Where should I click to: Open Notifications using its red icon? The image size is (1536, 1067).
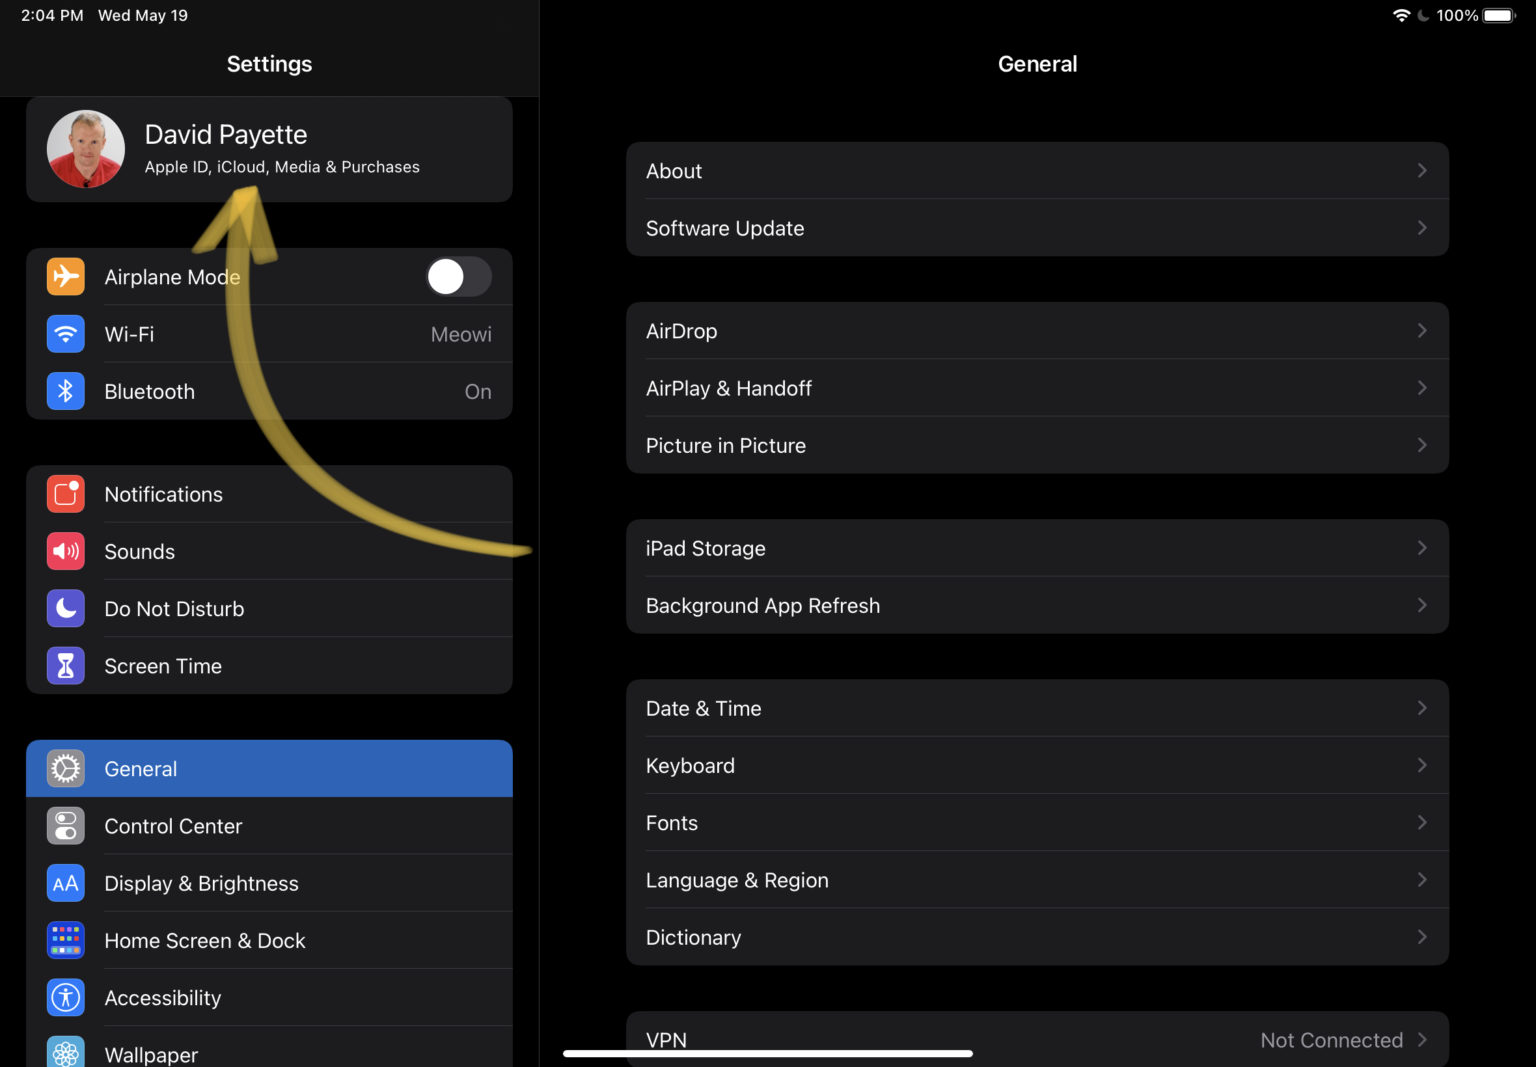(66, 494)
